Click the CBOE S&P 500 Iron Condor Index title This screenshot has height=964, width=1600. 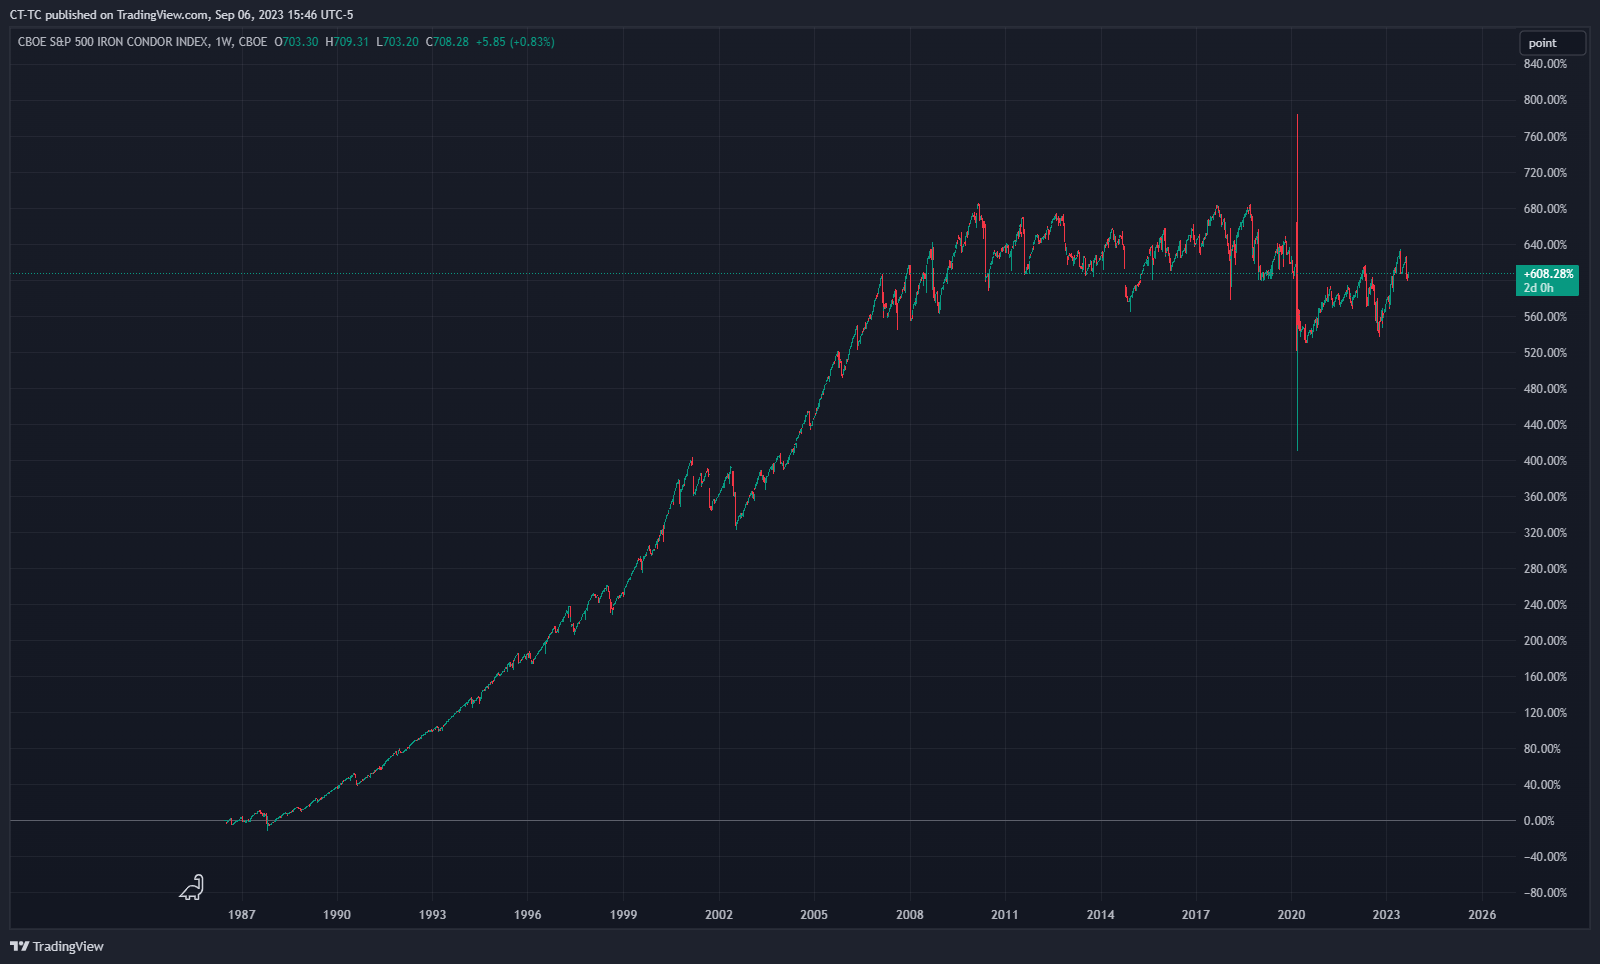(113, 42)
